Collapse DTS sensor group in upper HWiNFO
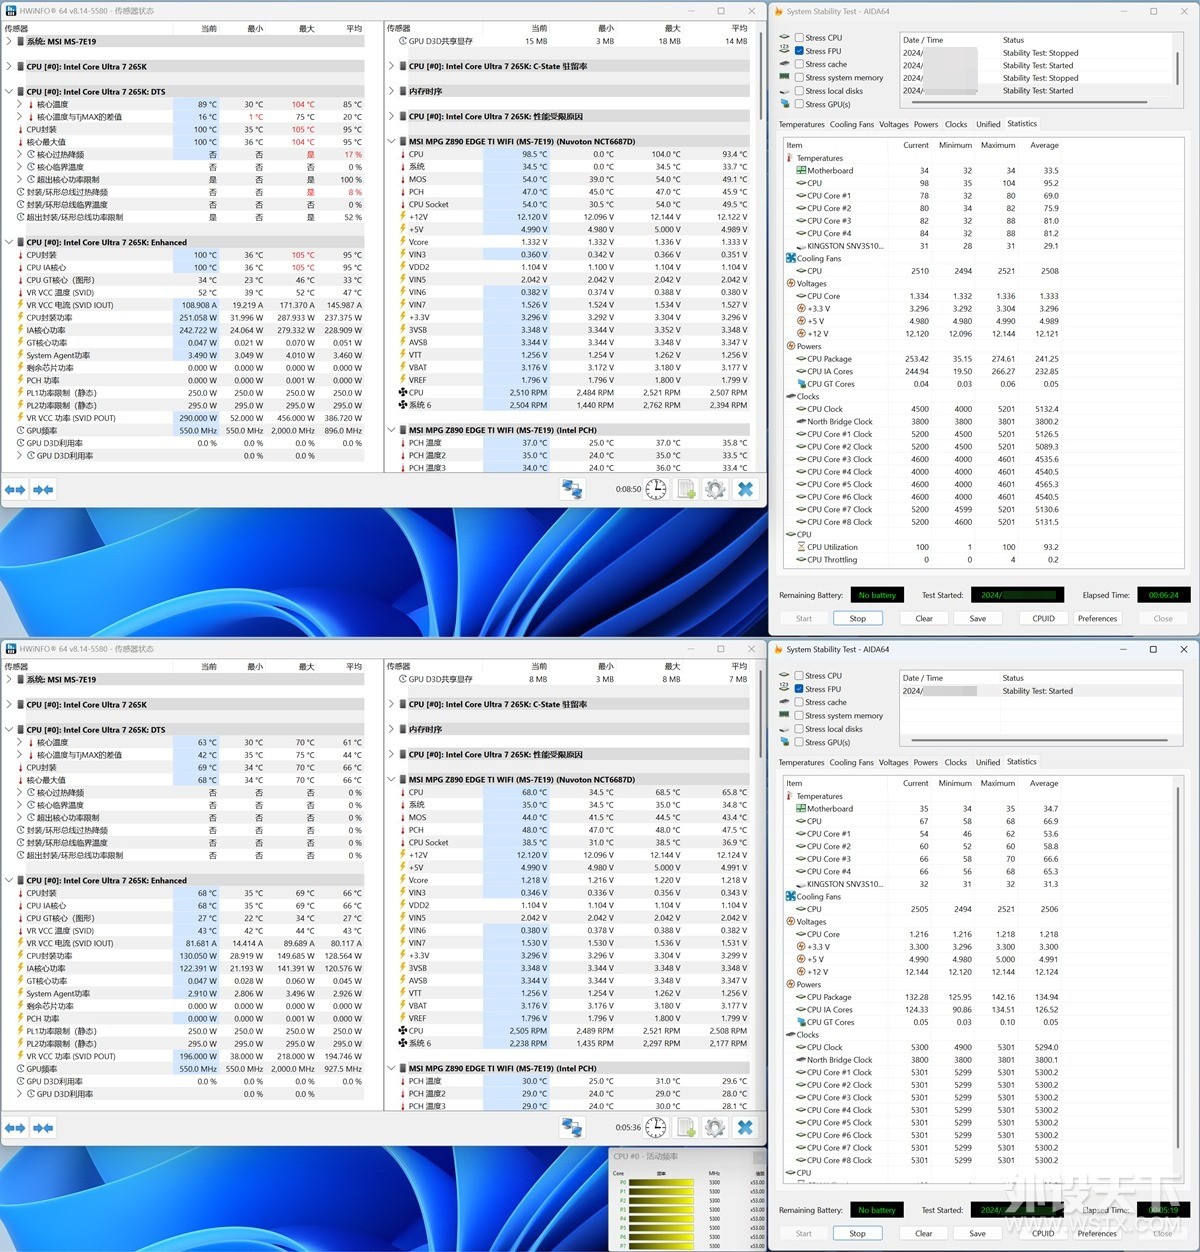This screenshot has width=1200, height=1252. pos(9,92)
